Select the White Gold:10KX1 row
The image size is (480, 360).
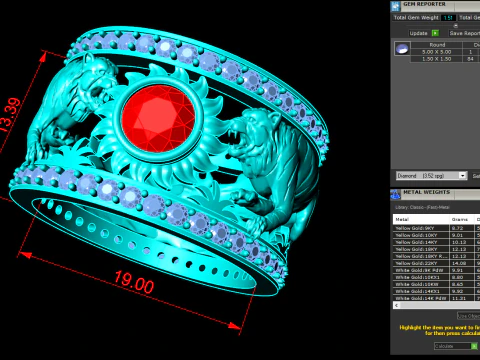click(437, 277)
